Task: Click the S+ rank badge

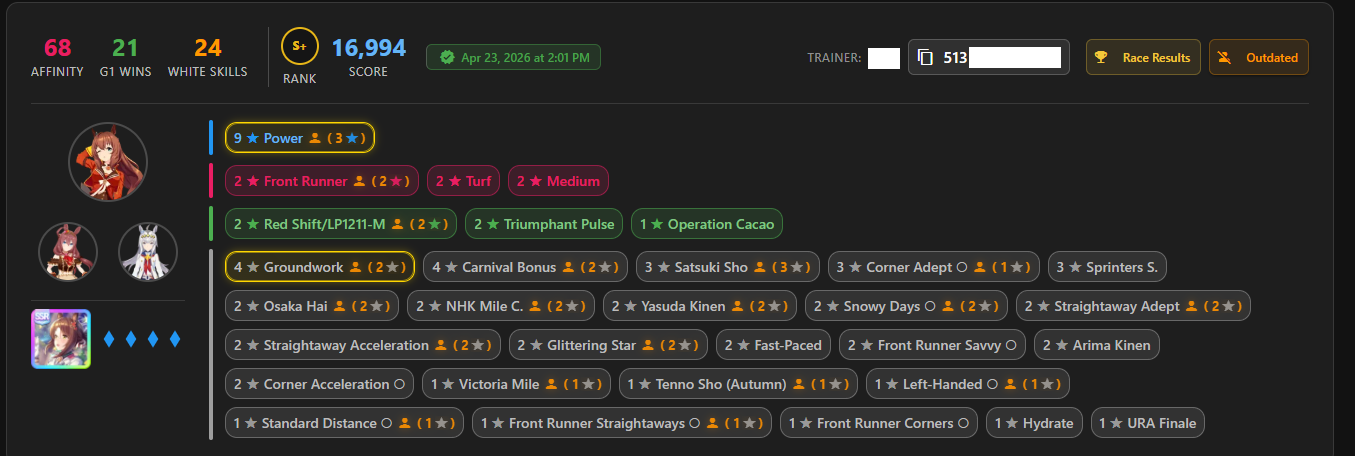Action: tap(299, 45)
